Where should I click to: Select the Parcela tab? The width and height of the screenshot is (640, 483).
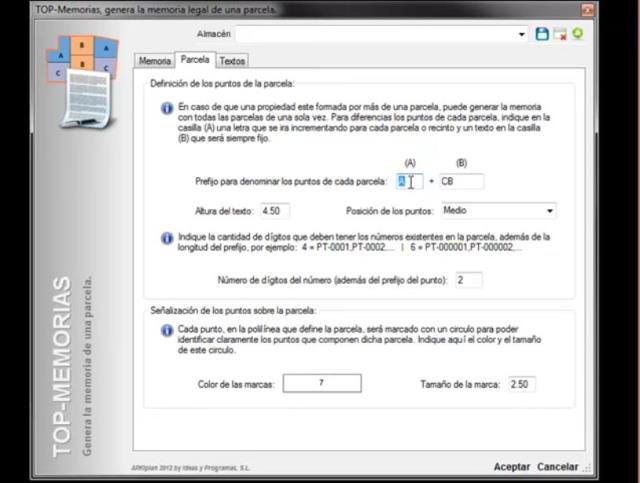[195, 60]
